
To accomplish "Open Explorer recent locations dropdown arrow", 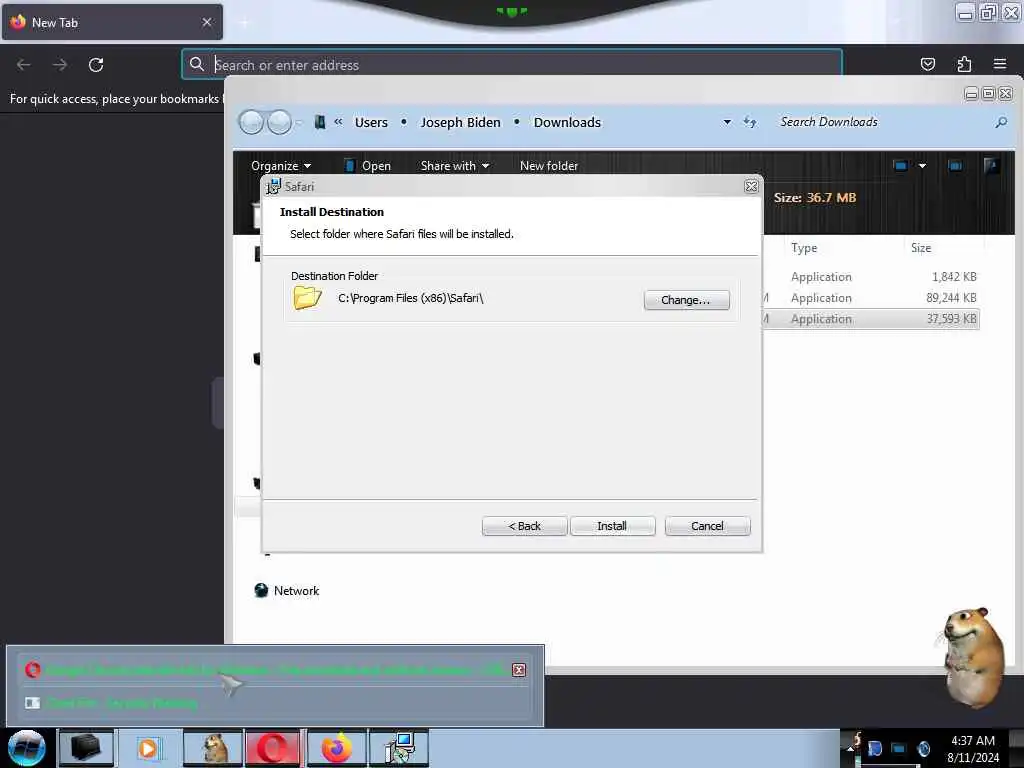I will click(x=298, y=122).
